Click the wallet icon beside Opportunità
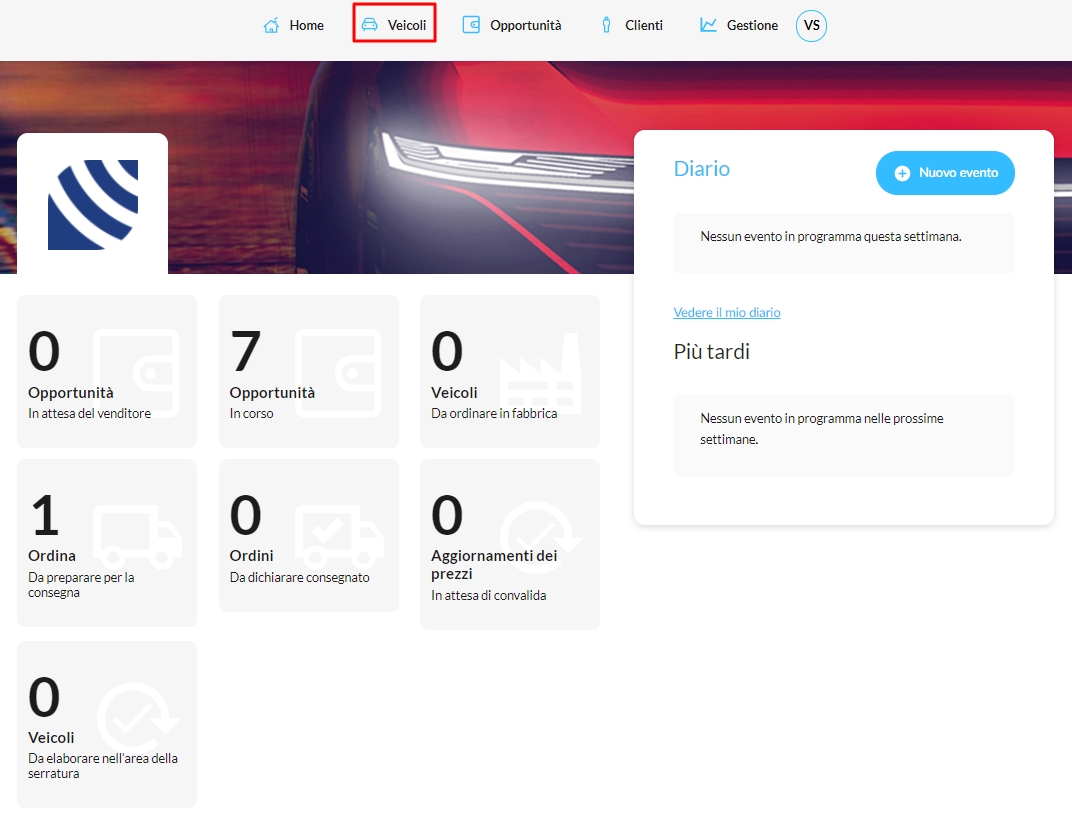 [471, 25]
